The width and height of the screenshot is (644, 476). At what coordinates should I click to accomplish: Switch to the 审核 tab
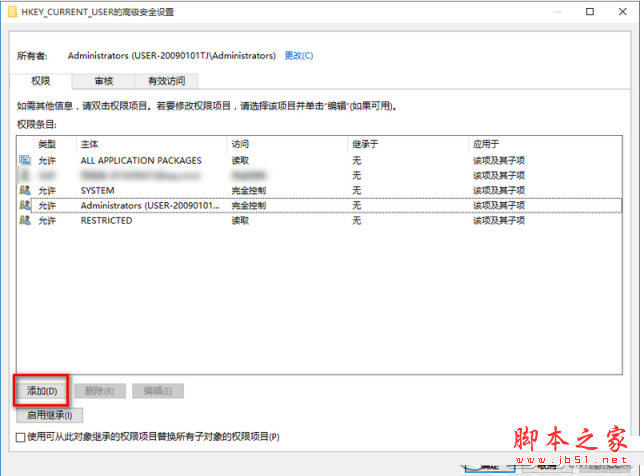pyautogui.click(x=104, y=81)
